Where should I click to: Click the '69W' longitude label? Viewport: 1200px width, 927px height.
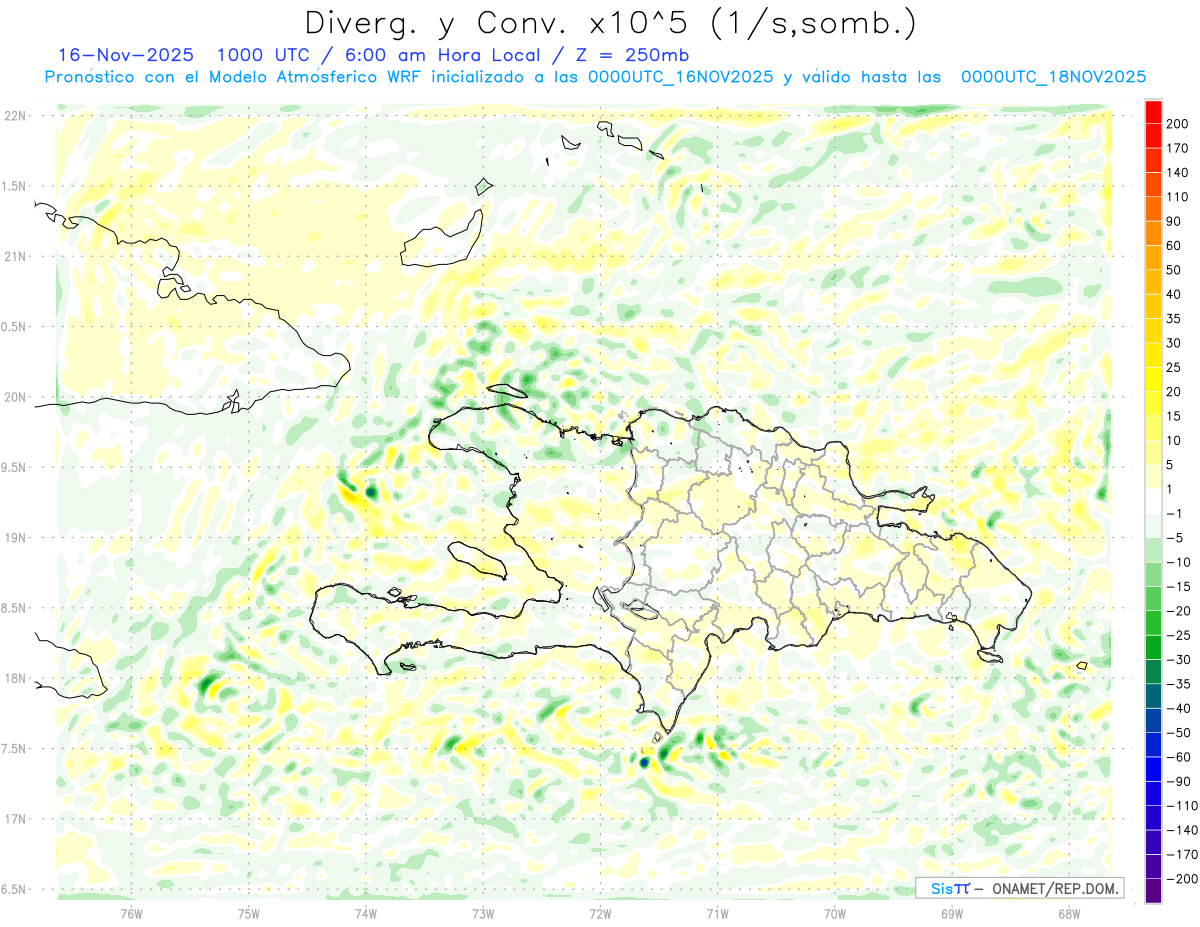[x=951, y=914]
